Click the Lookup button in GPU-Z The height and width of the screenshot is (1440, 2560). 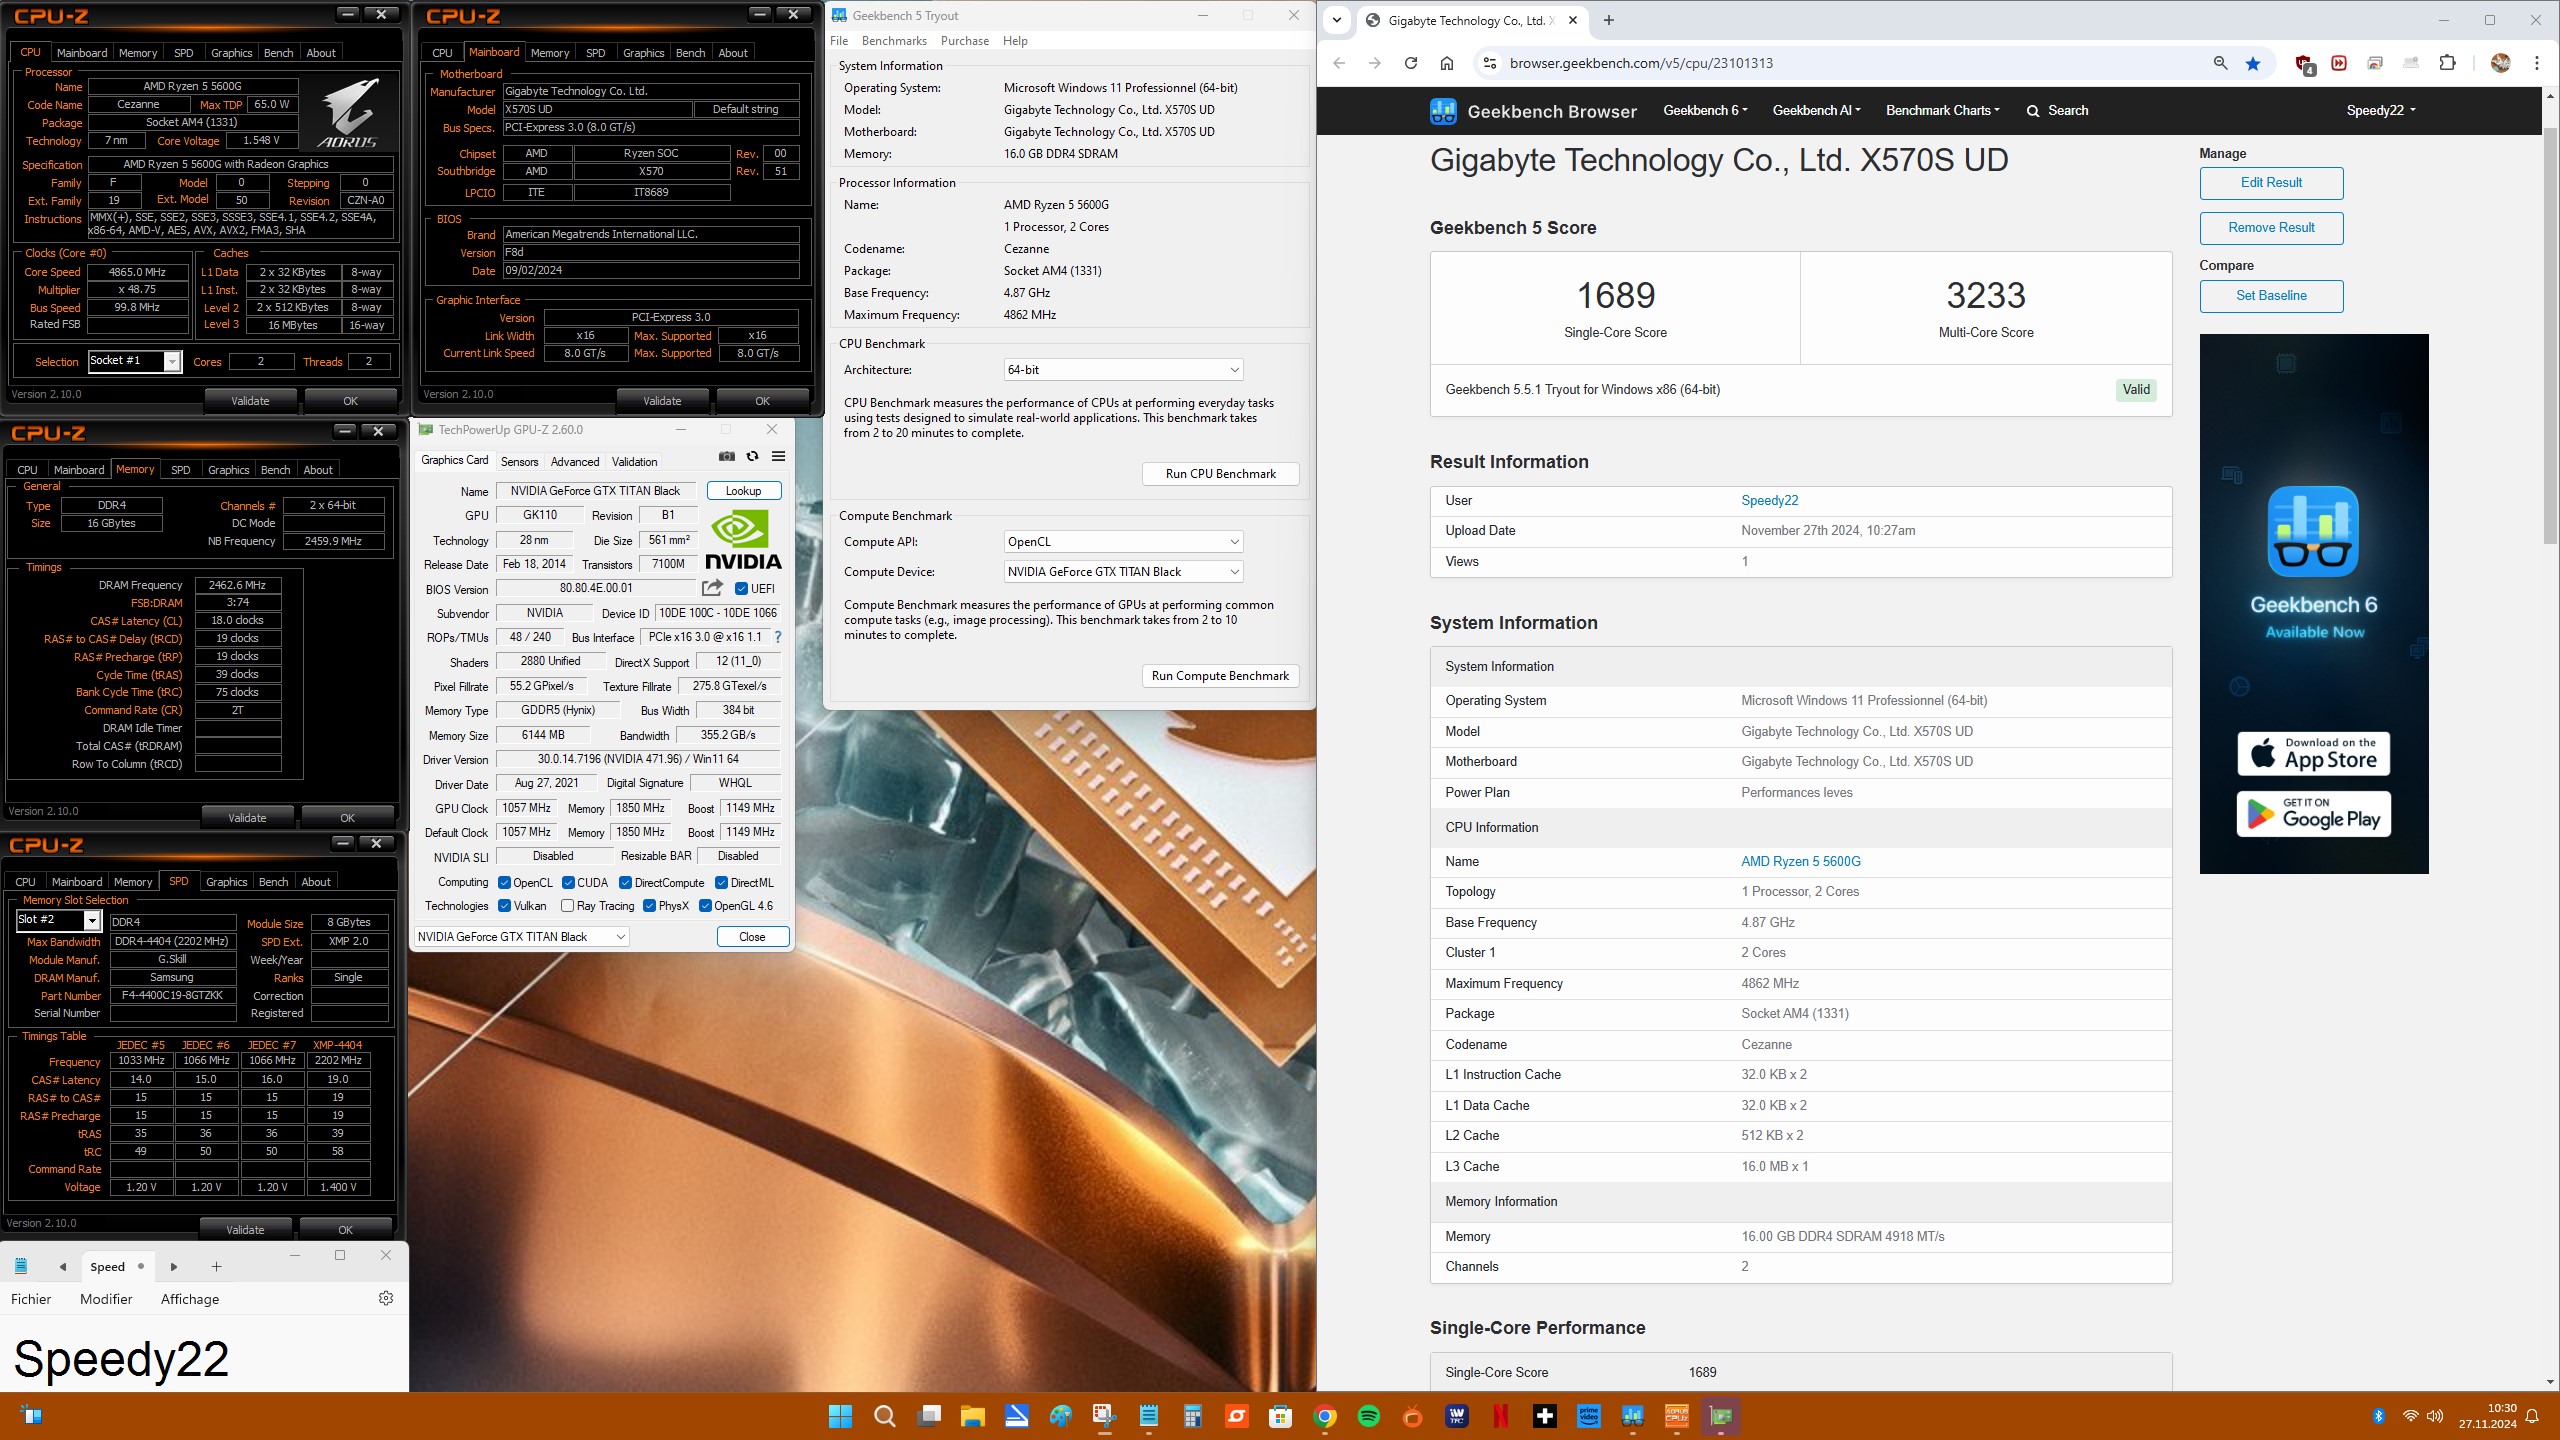743,491
